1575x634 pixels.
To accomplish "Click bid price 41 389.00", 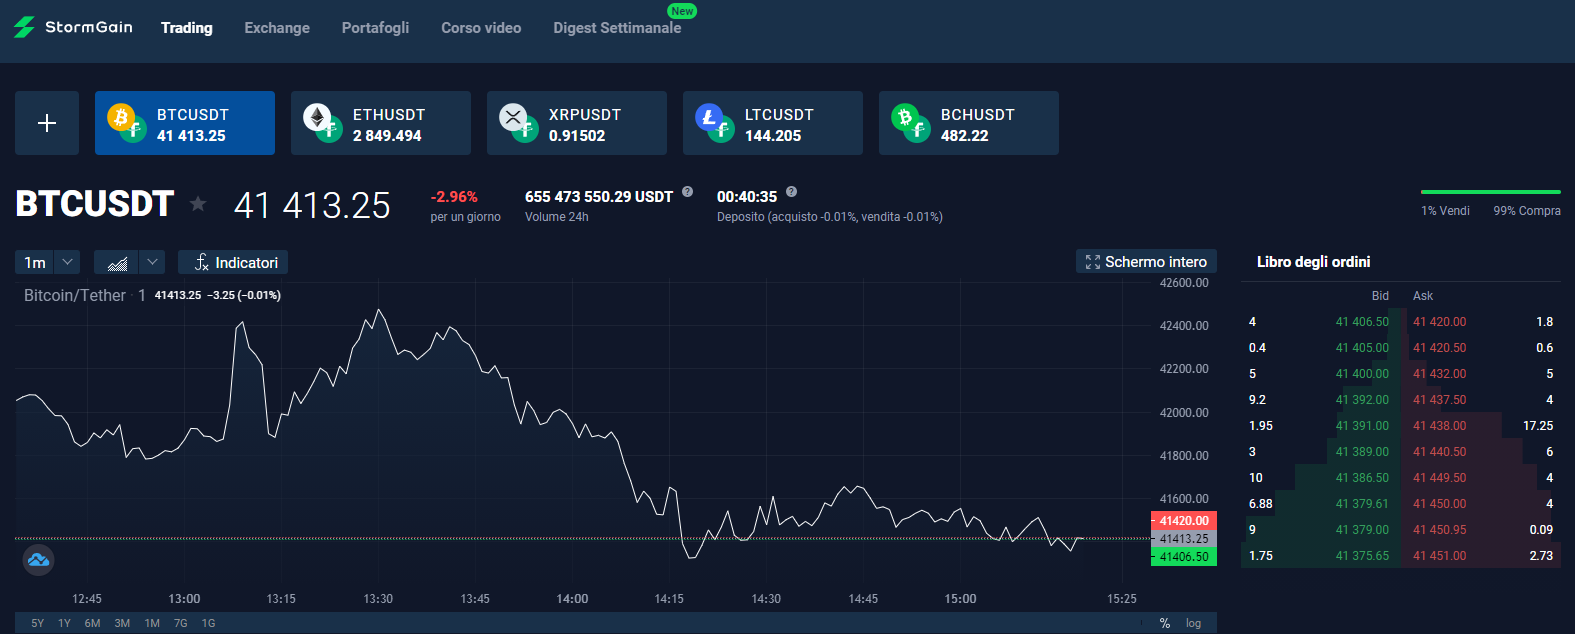I will pos(1362,452).
